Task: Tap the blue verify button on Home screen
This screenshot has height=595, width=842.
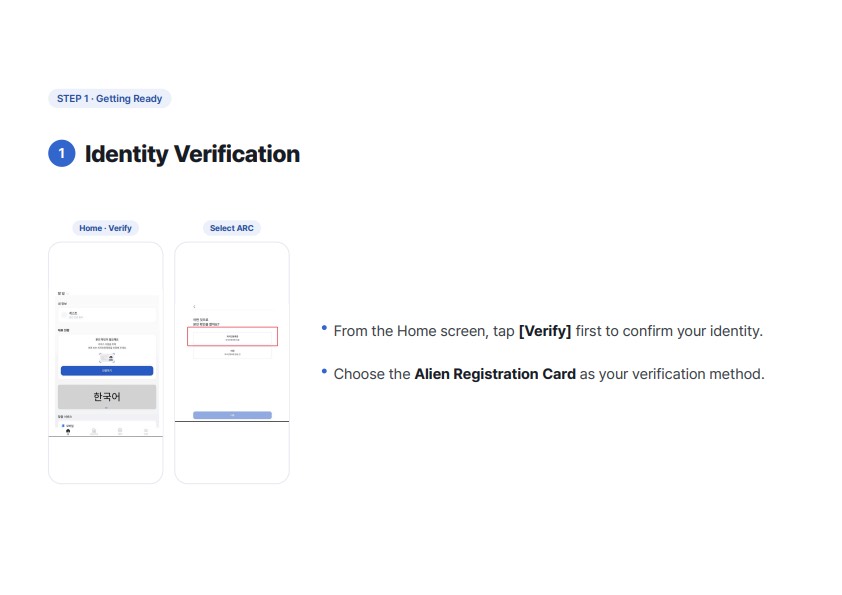Action: pyautogui.click(x=107, y=371)
